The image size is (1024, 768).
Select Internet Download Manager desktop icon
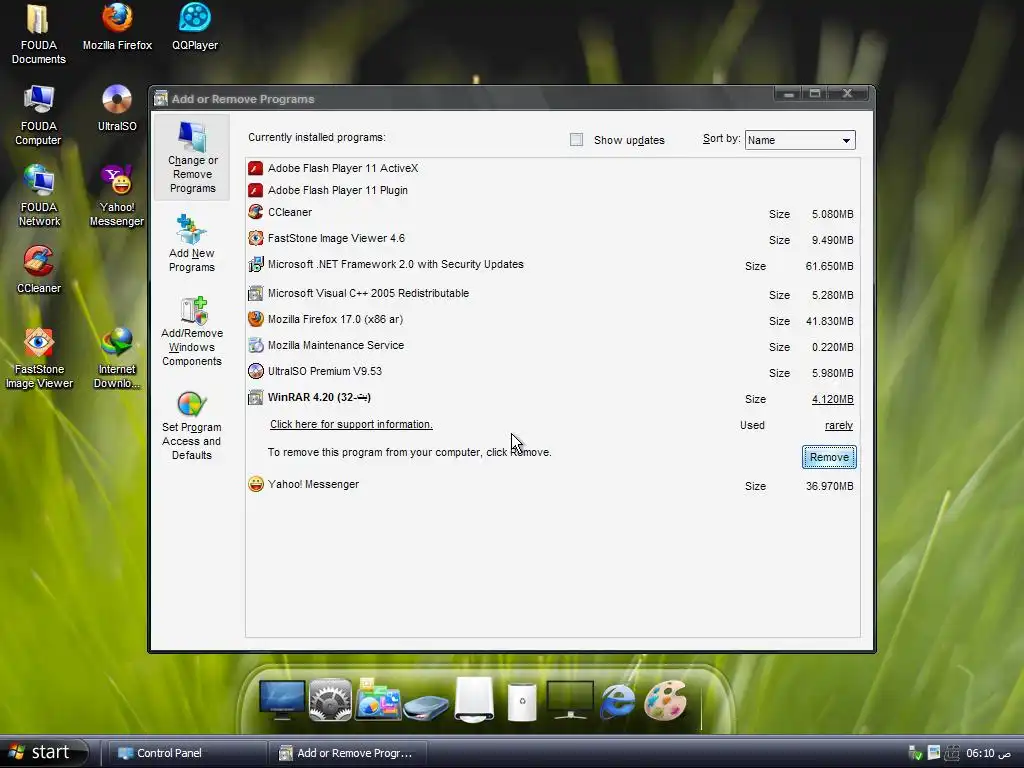(x=117, y=358)
